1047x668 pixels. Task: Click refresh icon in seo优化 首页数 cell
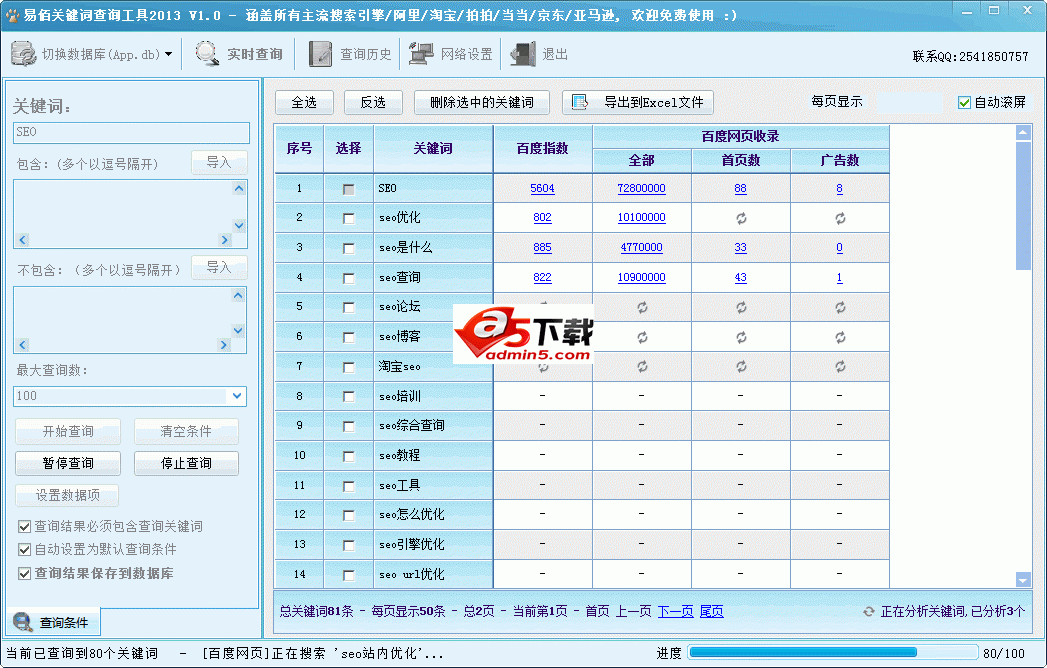(x=740, y=218)
